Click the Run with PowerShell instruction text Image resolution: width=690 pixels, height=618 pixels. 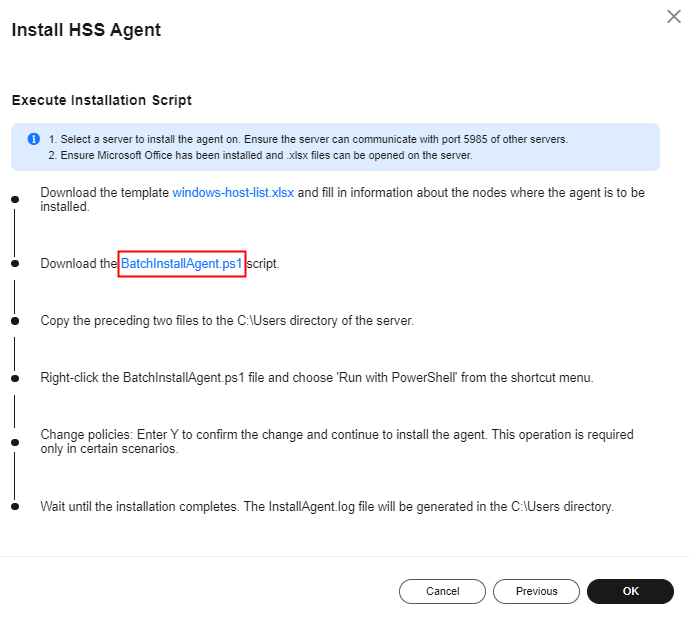pos(317,378)
